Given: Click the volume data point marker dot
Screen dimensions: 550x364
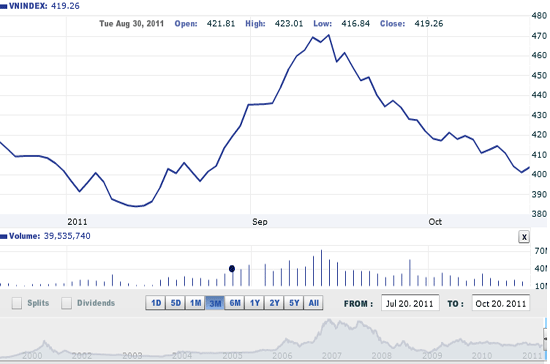Looking at the screenshot, I should coord(232,269).
